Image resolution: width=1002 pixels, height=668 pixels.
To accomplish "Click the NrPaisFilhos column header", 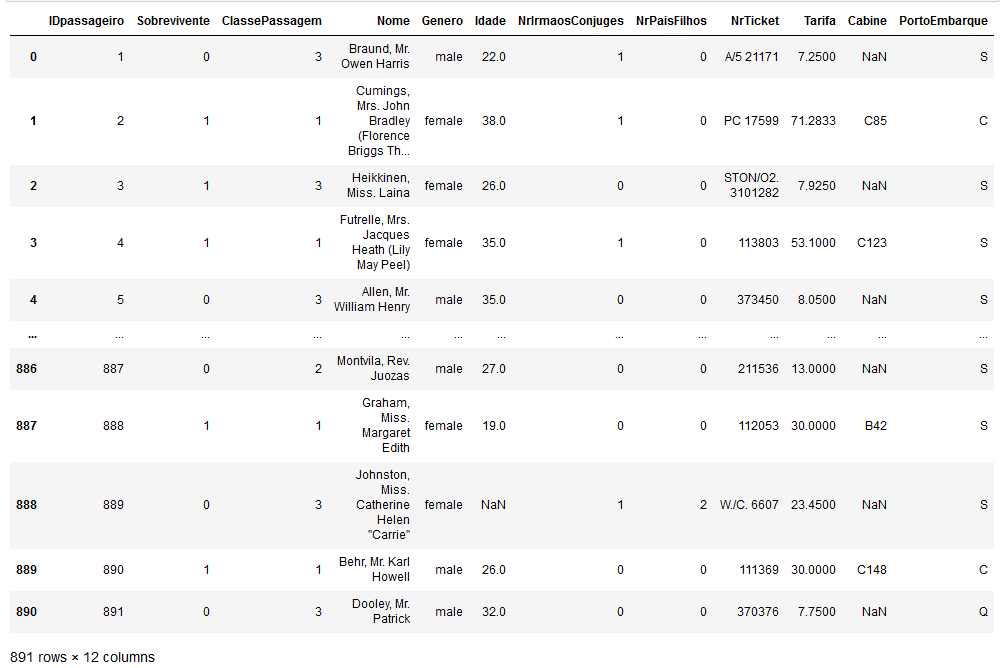I will point(671,20).
